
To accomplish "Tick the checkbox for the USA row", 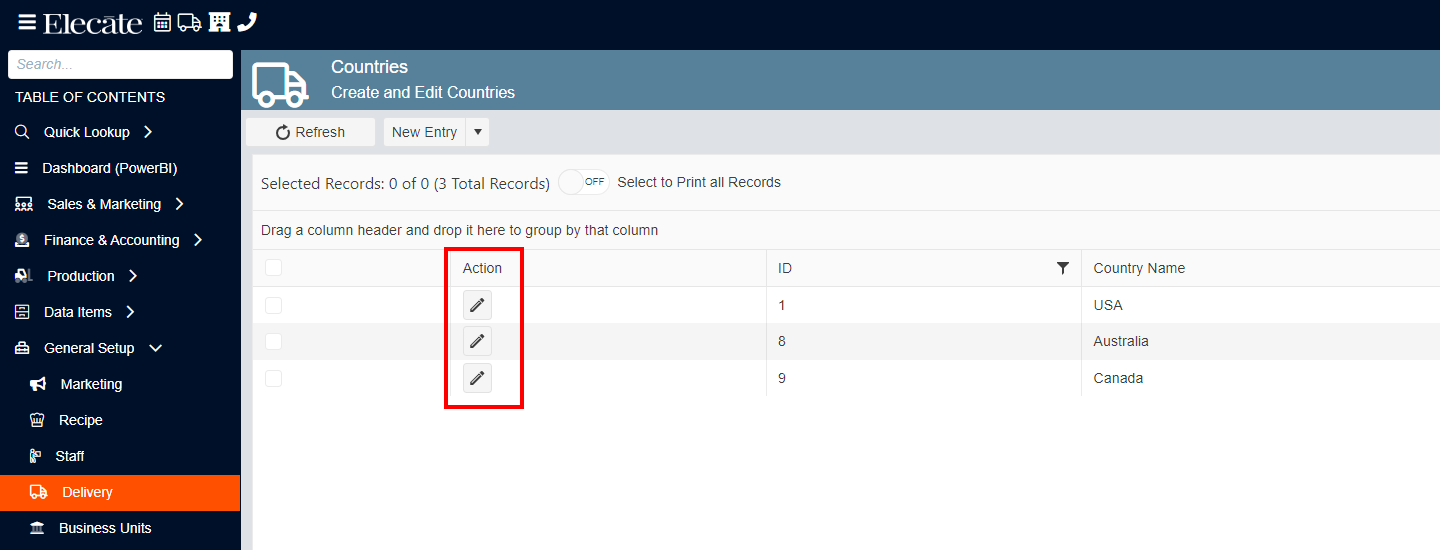I will point(273,305).
